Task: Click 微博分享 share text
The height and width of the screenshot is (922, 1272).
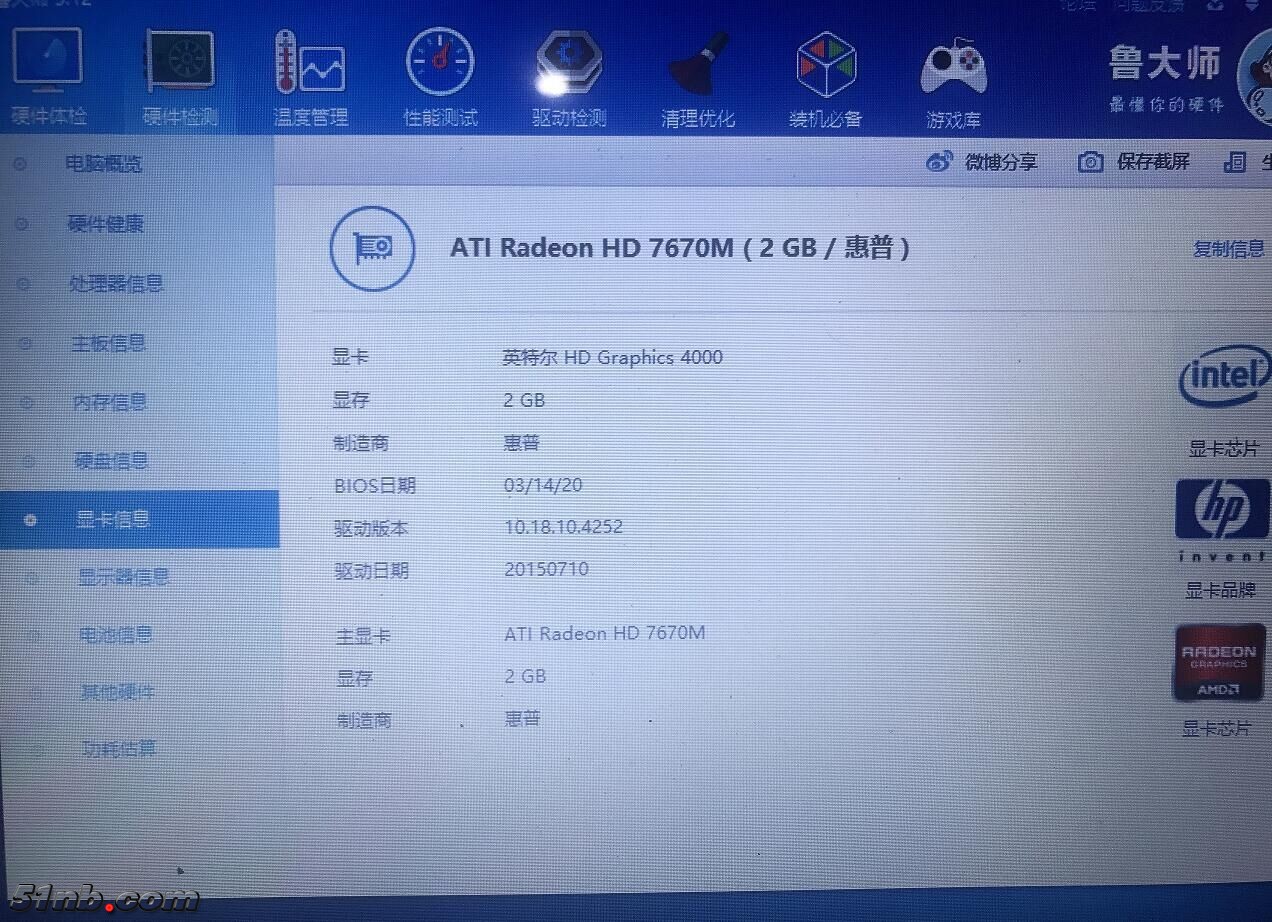Action: click(1001, 161)
